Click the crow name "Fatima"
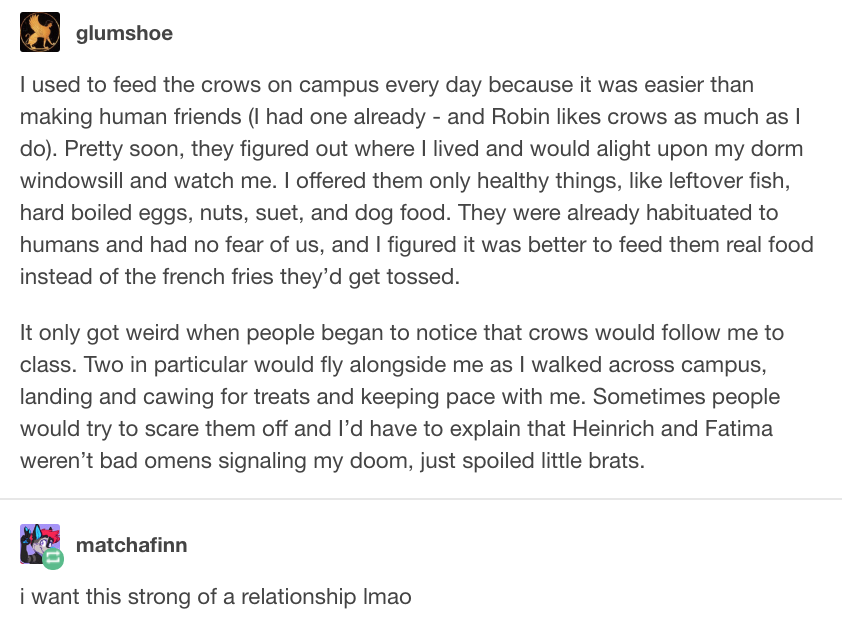This screenshot has height=626, width=842. pos(739,428)
